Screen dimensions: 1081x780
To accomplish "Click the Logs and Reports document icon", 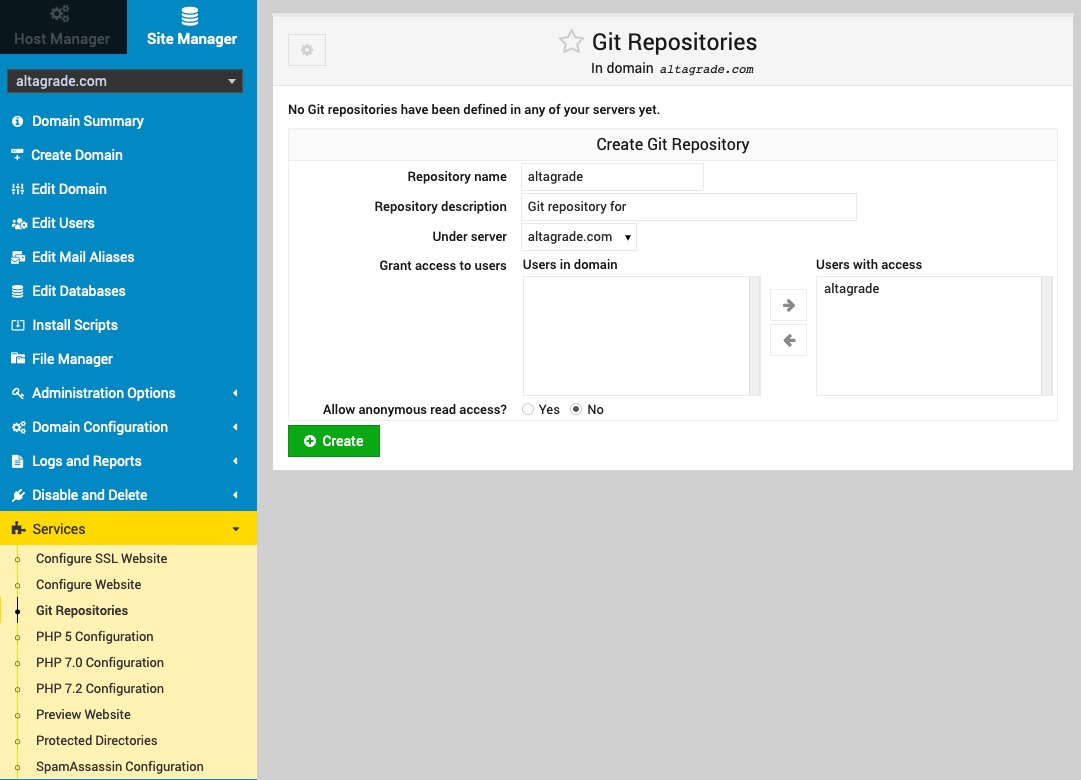I will [x=18, y=461].
